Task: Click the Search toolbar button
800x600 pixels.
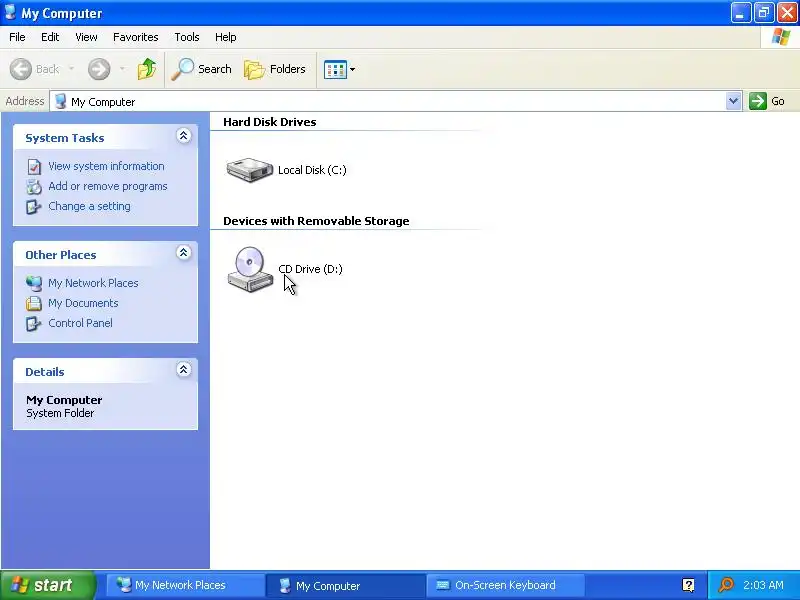Action: [202, 69]
